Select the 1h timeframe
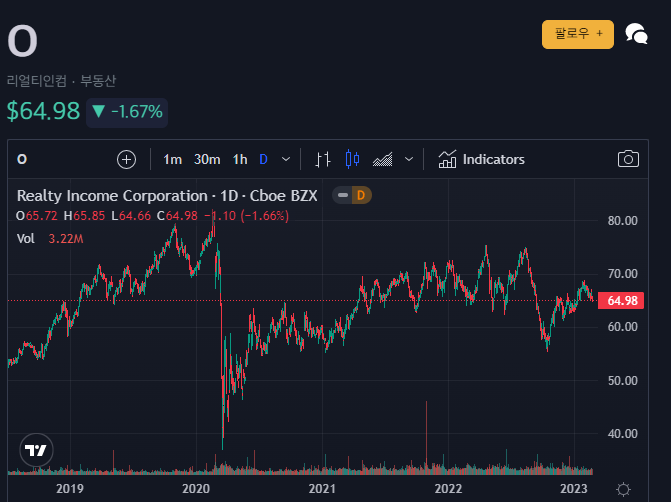The height and width of the screenshot is (502, 671). click(x=240, y=160)
